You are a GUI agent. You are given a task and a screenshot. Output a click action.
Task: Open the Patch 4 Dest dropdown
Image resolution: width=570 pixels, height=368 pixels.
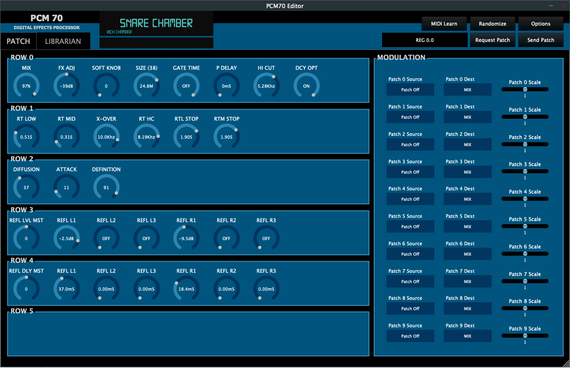467,199
